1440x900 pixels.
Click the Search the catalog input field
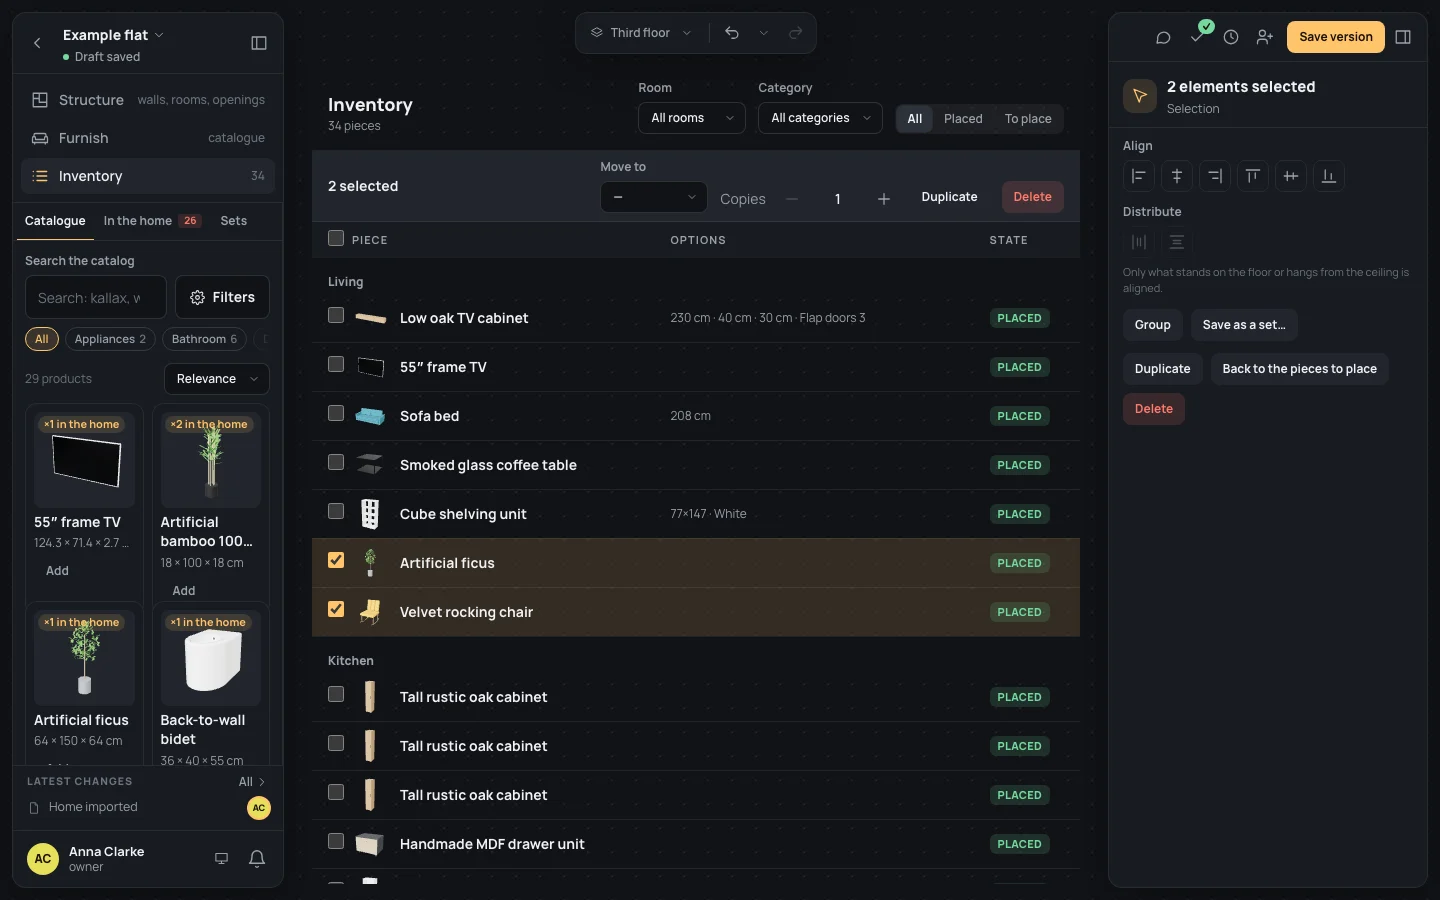[96, 297]
